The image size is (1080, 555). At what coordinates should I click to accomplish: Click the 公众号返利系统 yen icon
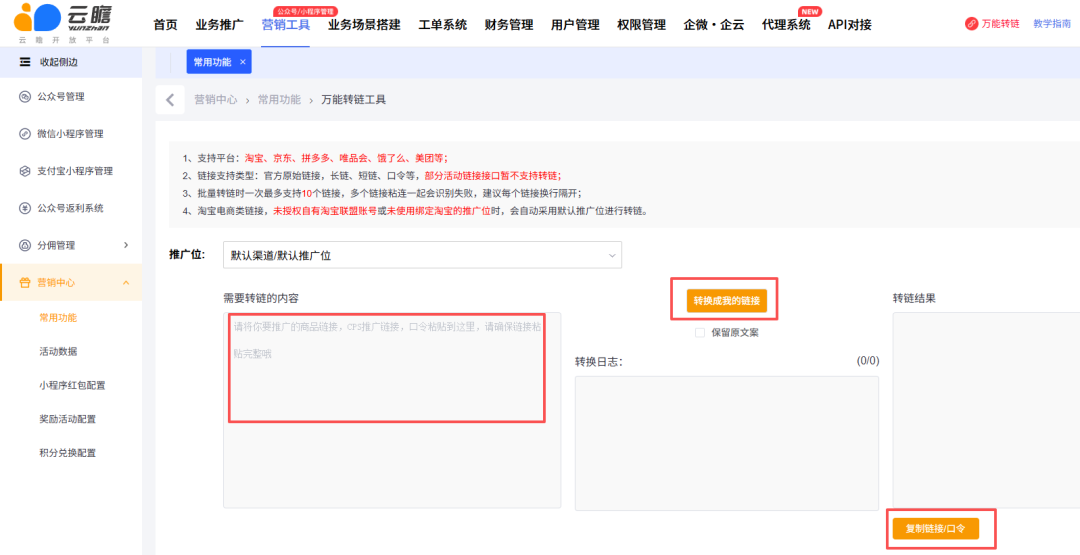(x=25, y=208)
